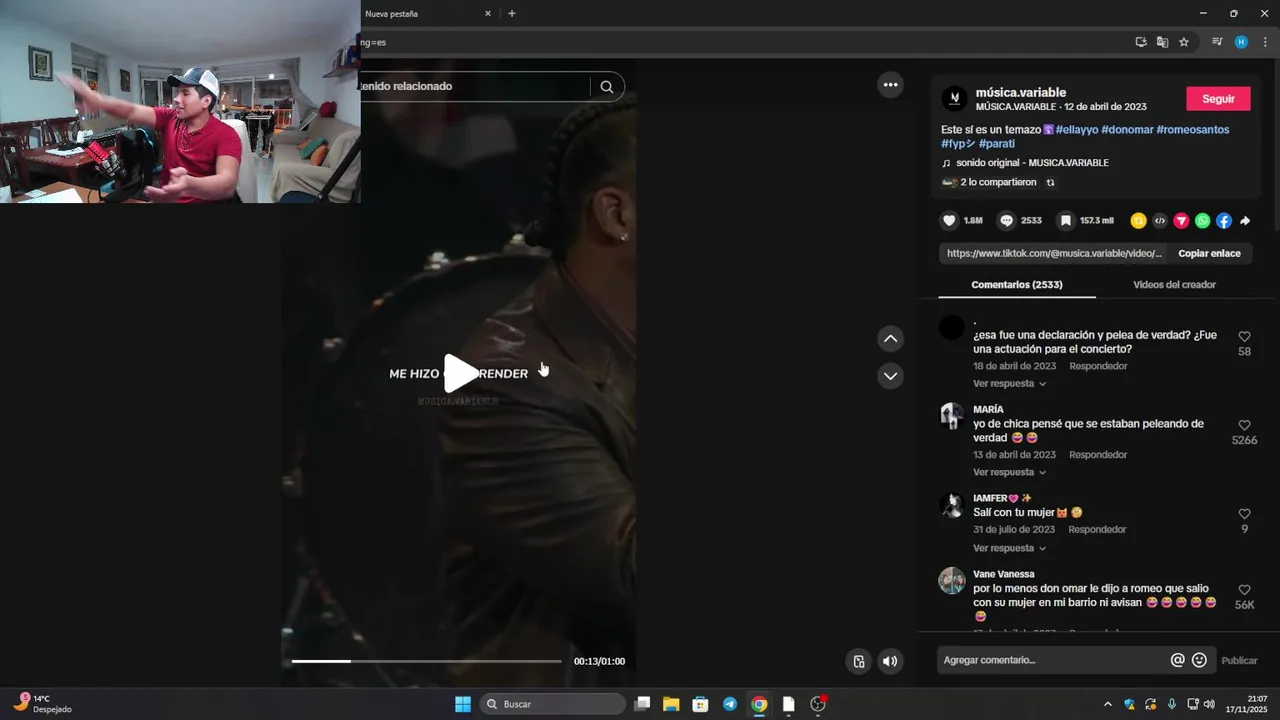This screenshot has width=1280, height=720.
Task: Send to friends via red paper-plane icon
Action: 1181,220
